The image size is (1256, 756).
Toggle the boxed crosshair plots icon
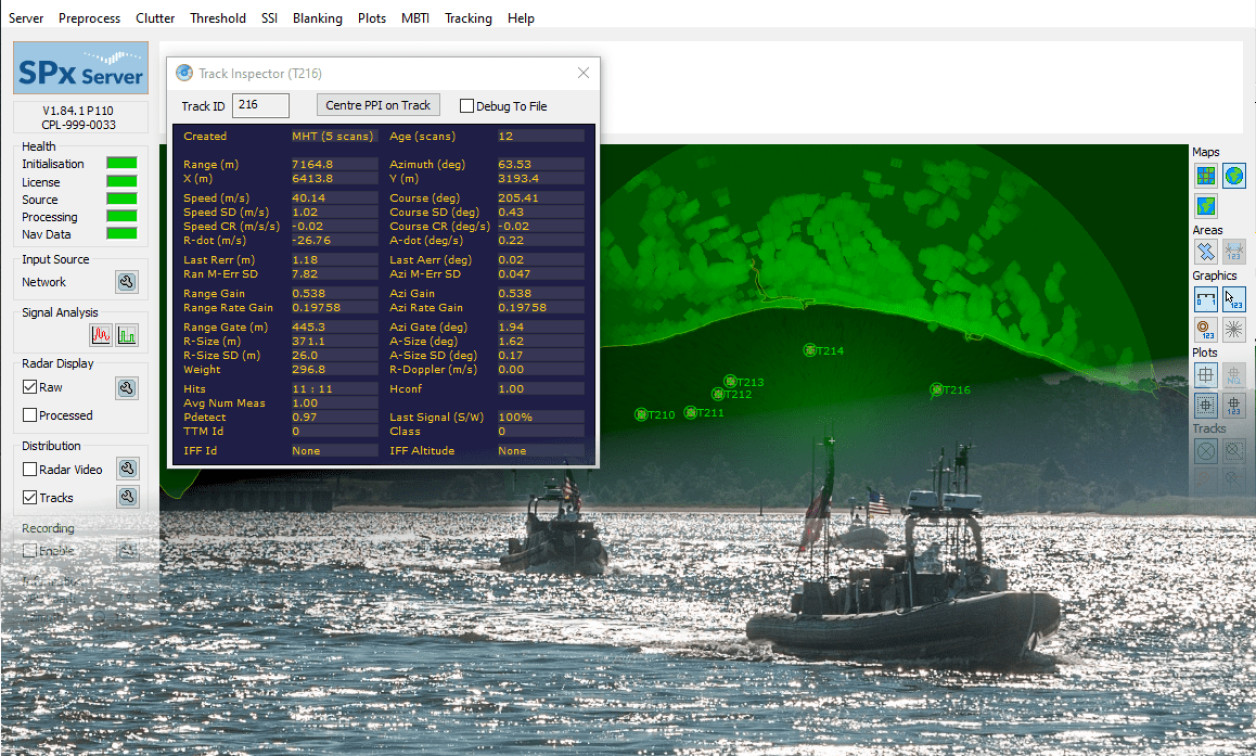[1206, 405]
